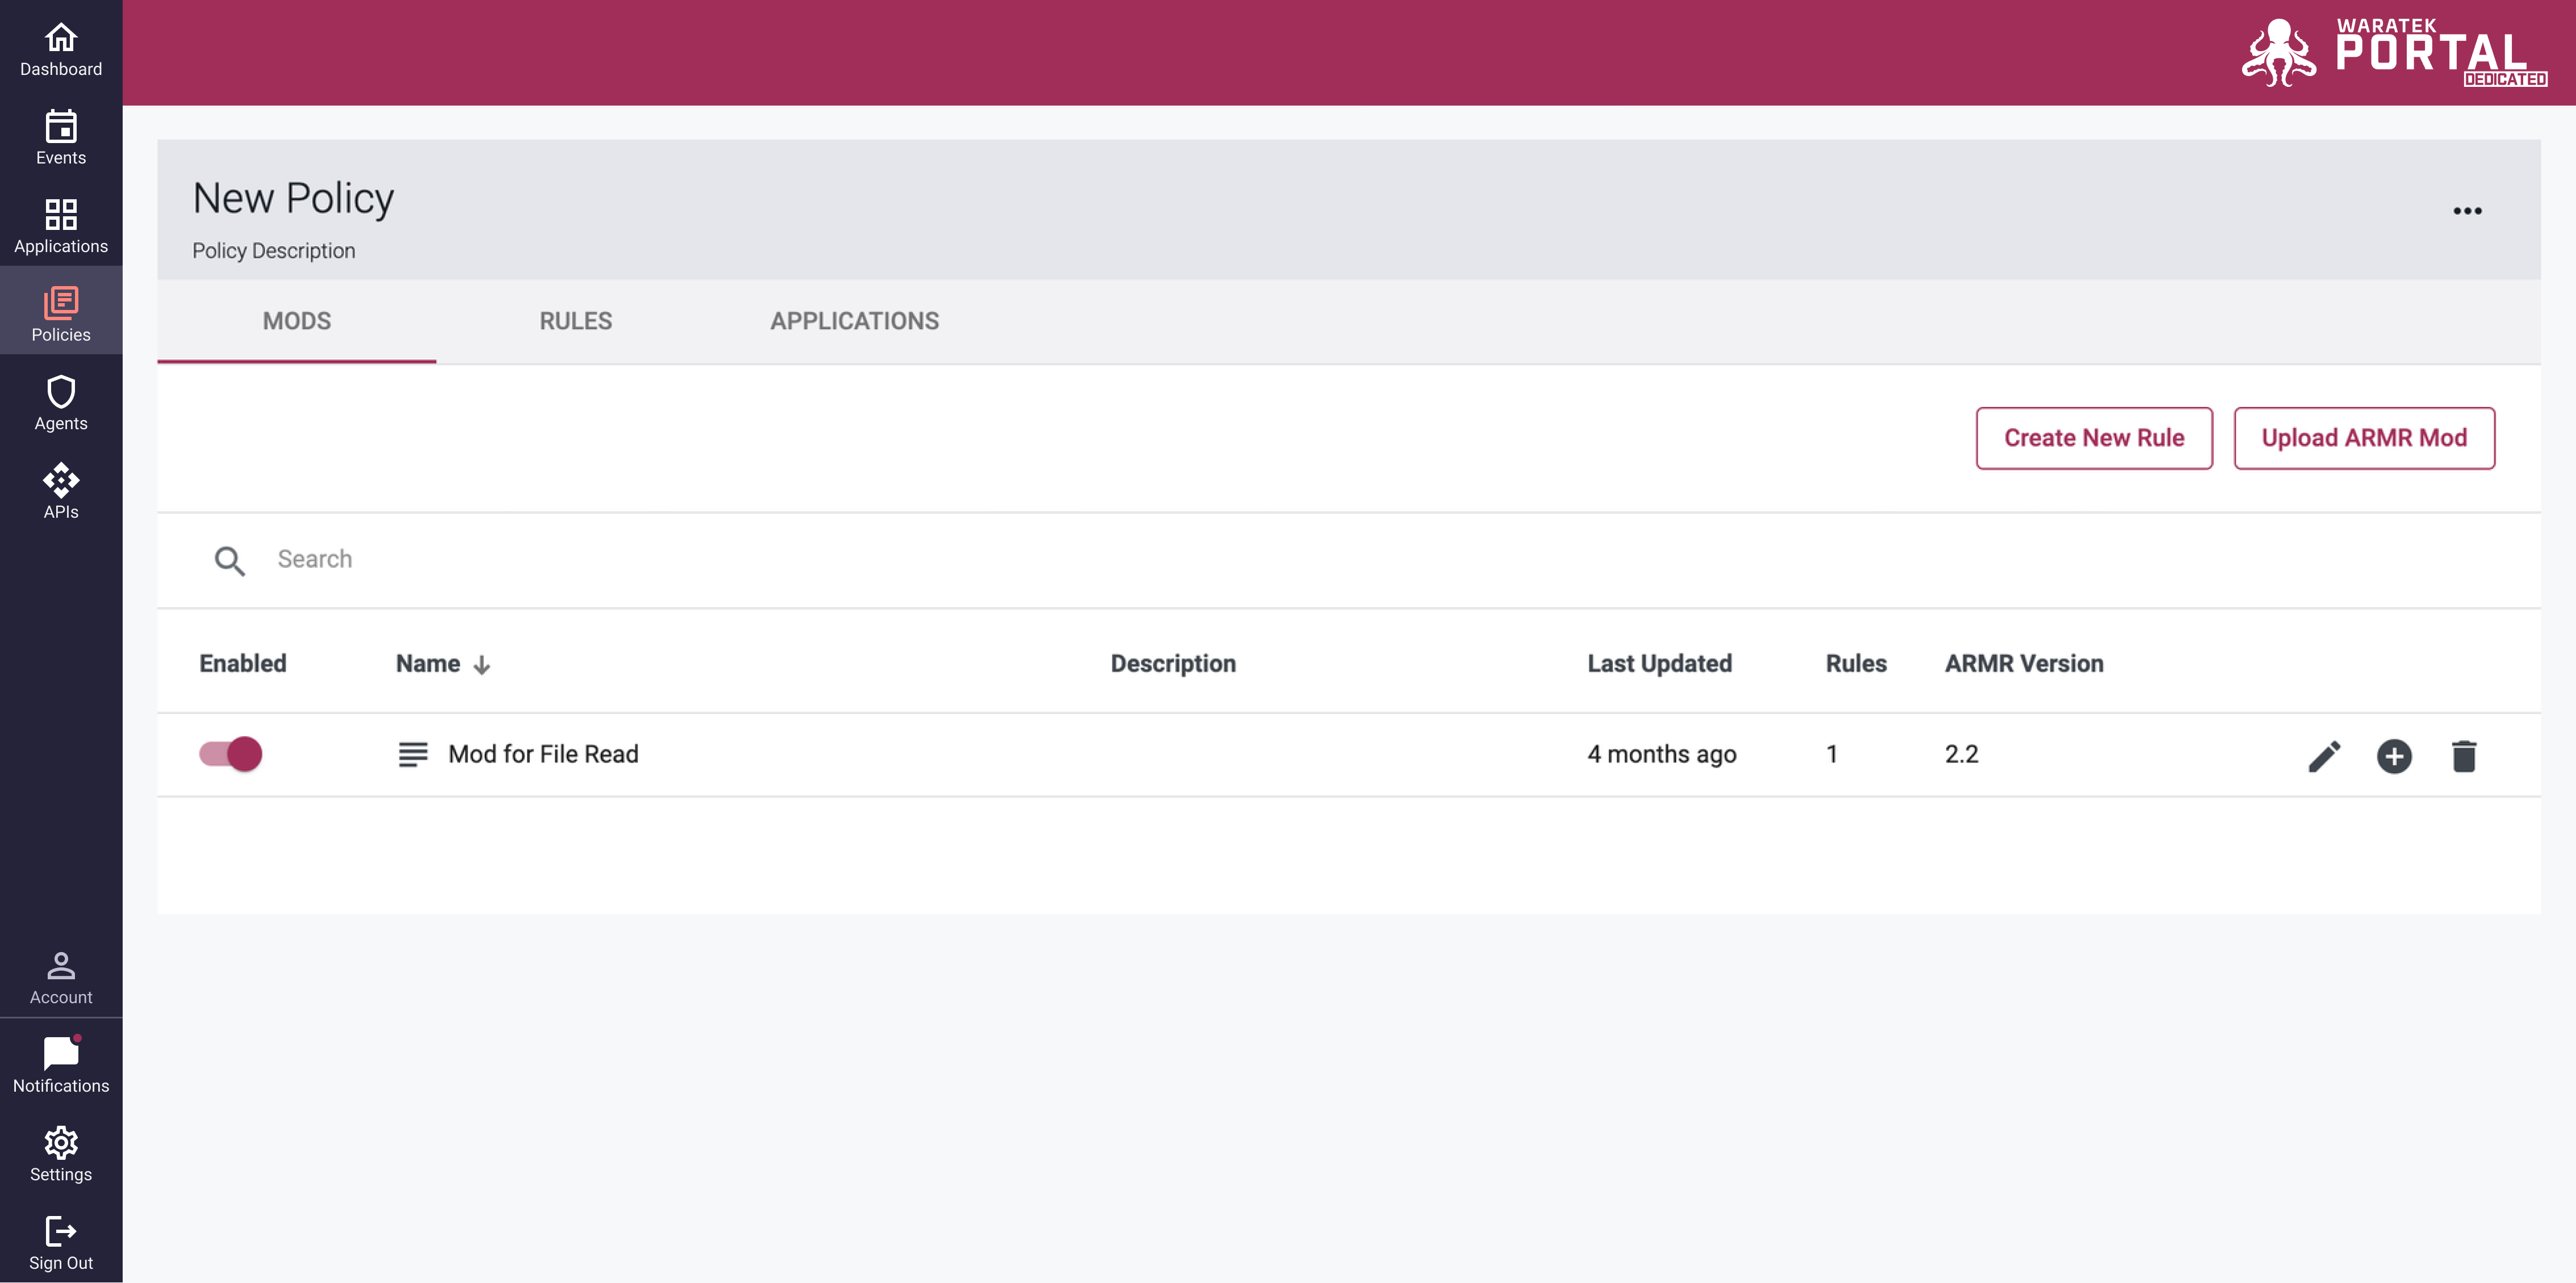Screen dimensions: 2576x1283
Task: Open the policy three-dot options menu
Action: [x=2467, y=211]
